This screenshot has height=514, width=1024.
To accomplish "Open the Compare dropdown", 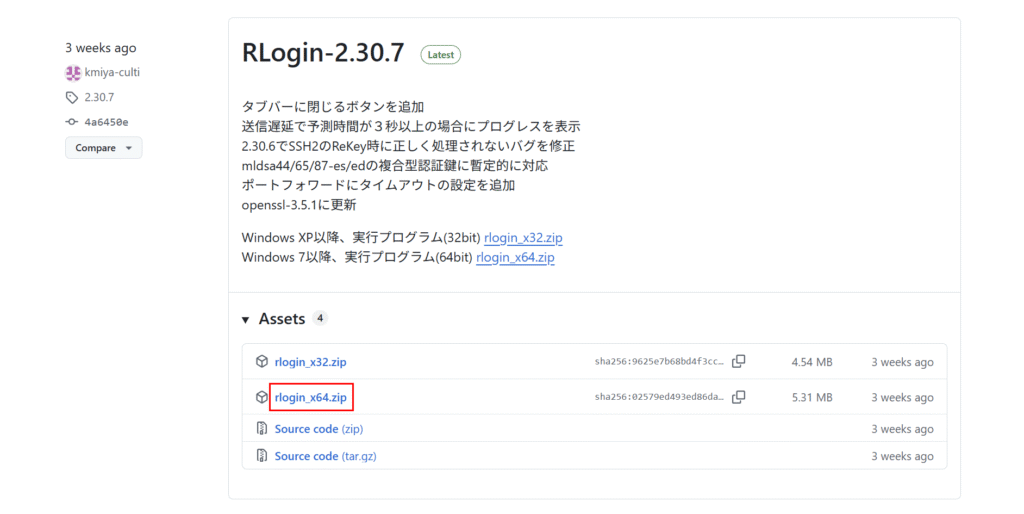I will 104,148.
